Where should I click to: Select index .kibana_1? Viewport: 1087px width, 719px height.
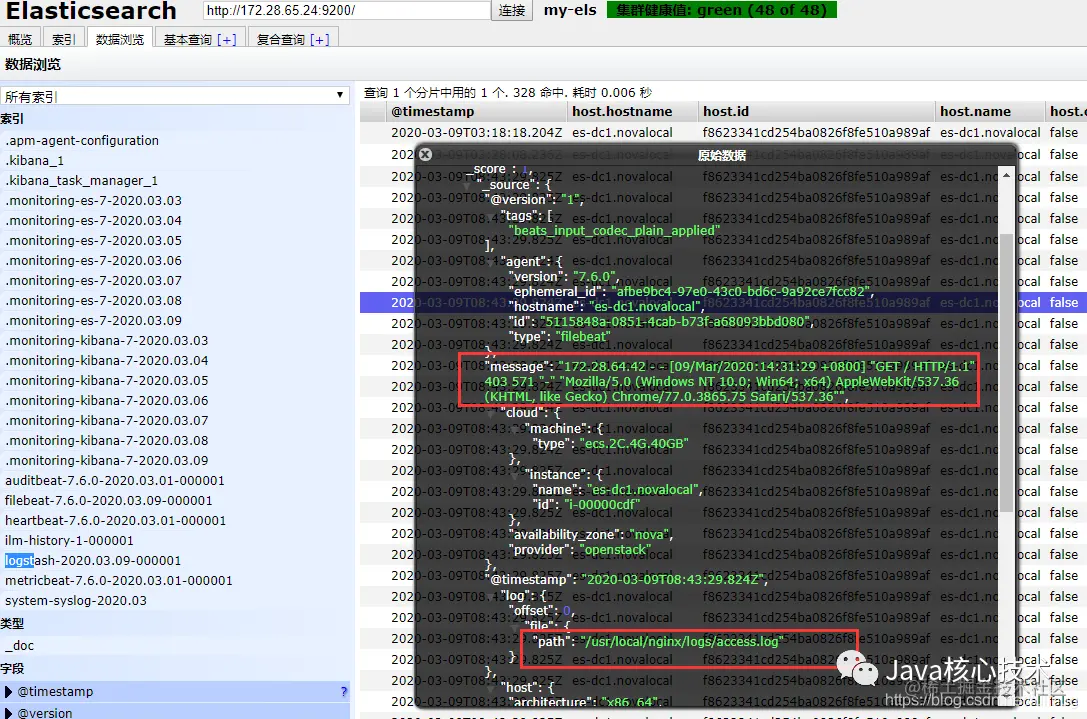[35, 161]
